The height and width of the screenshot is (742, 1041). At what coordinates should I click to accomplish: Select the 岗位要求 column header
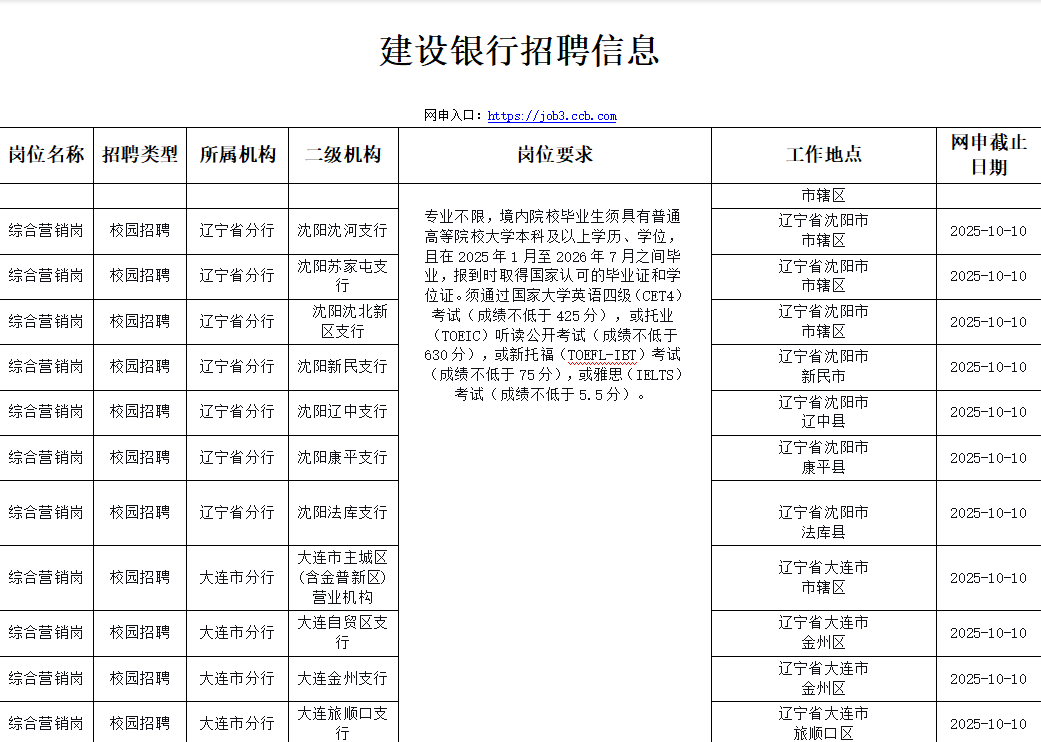pos(554,155)
